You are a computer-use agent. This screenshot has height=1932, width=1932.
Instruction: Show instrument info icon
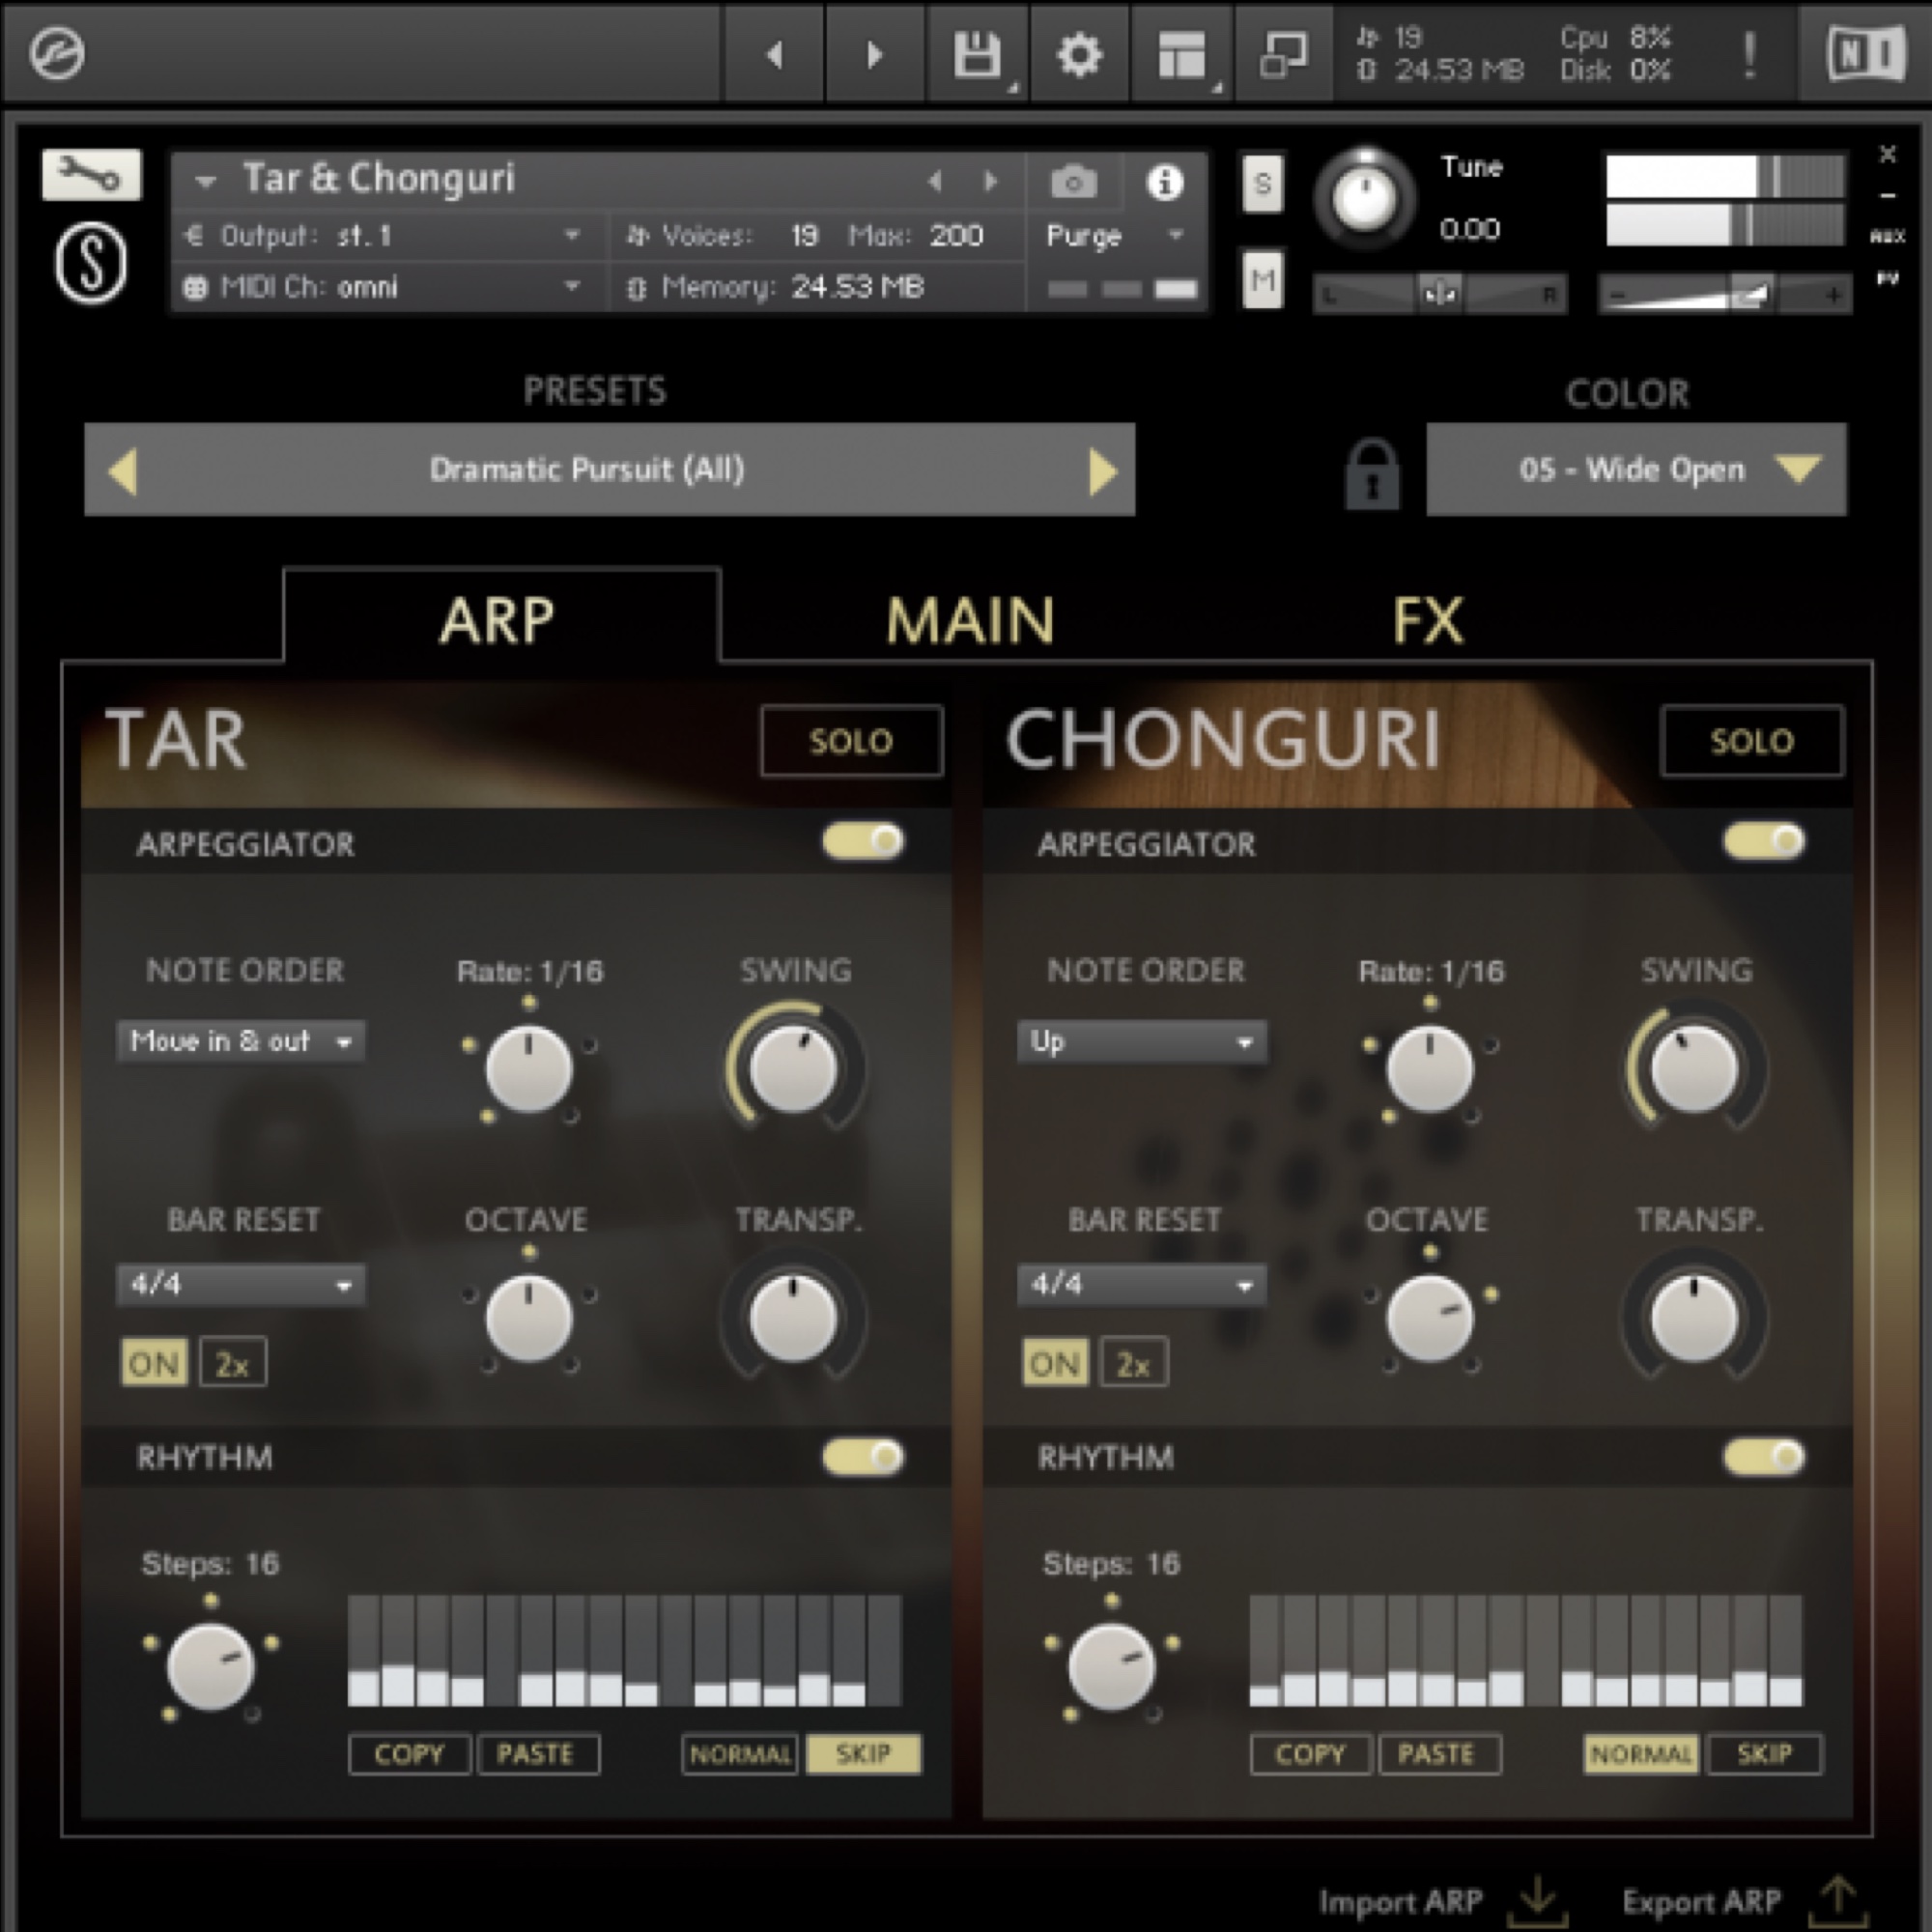(x=1165, y=182)
